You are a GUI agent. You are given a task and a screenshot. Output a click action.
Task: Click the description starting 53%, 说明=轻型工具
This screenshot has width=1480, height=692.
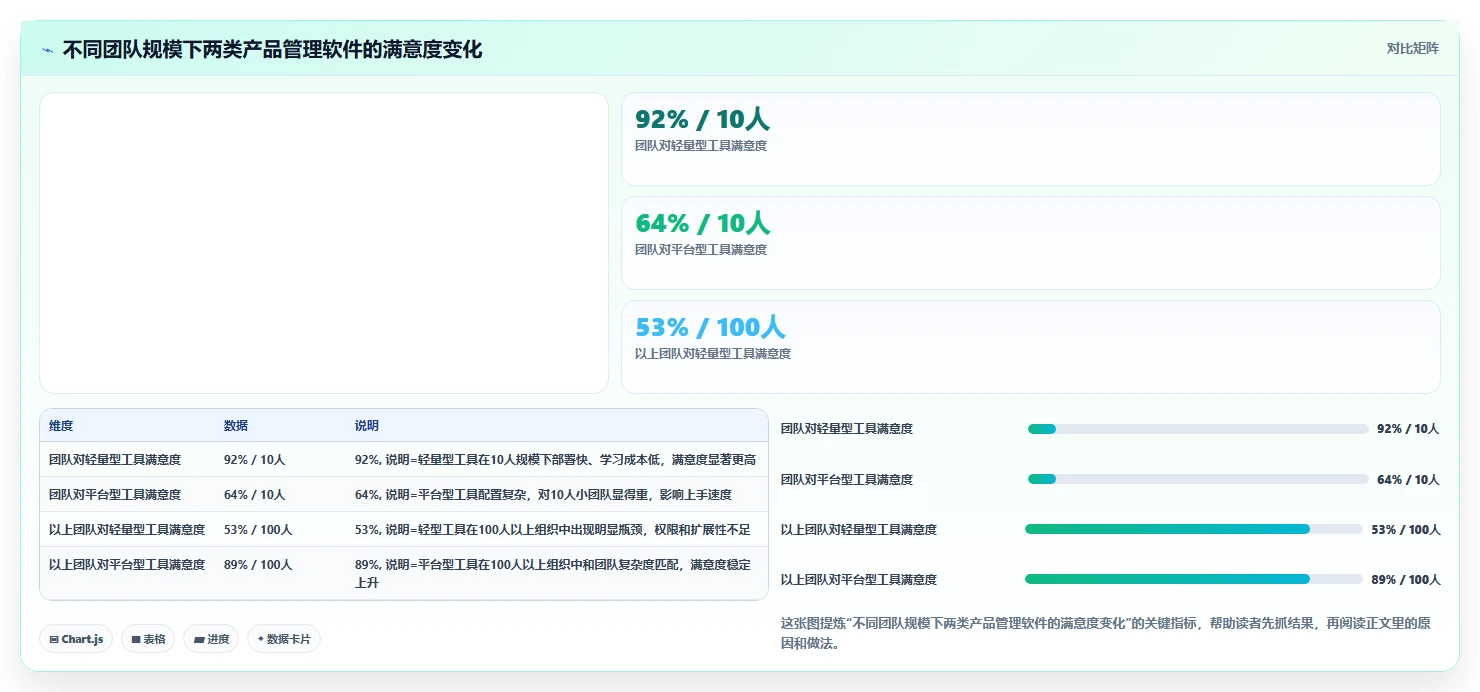[553, 530]
